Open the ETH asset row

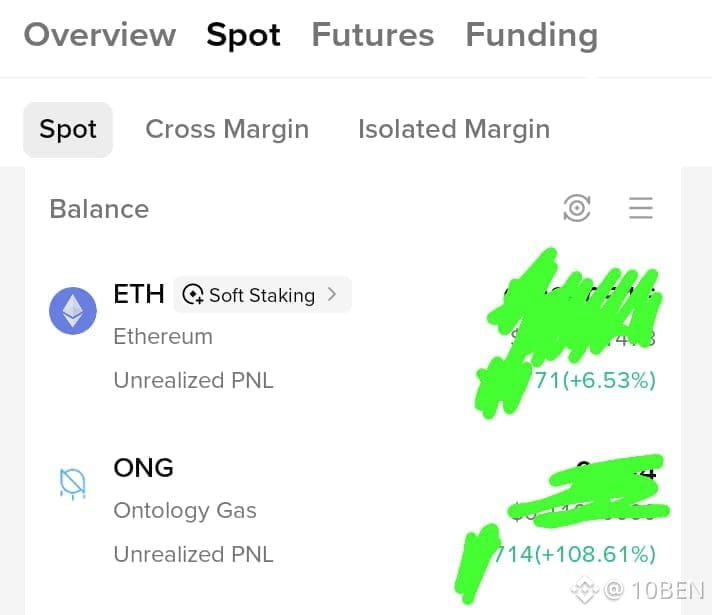pyautogui.click(x=353, y=337)
